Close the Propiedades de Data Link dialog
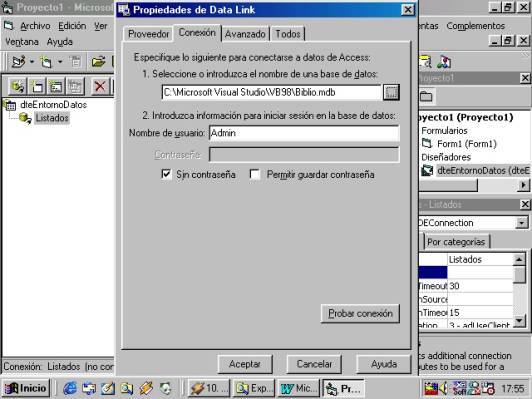The height and width of the screenshot is (399, 532). 408,10
